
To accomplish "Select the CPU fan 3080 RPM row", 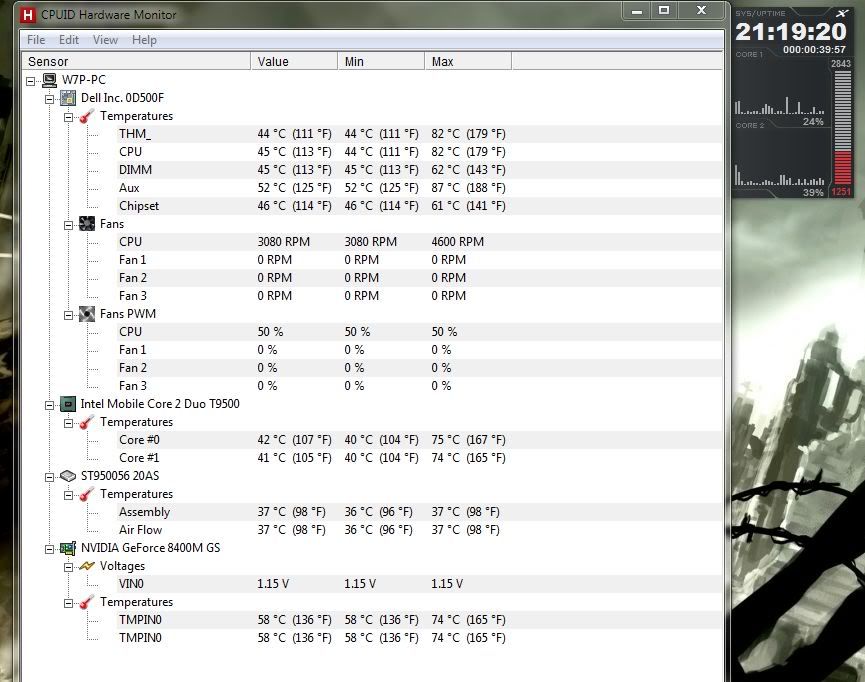I will pyautogui.click(x=419, y=242).
